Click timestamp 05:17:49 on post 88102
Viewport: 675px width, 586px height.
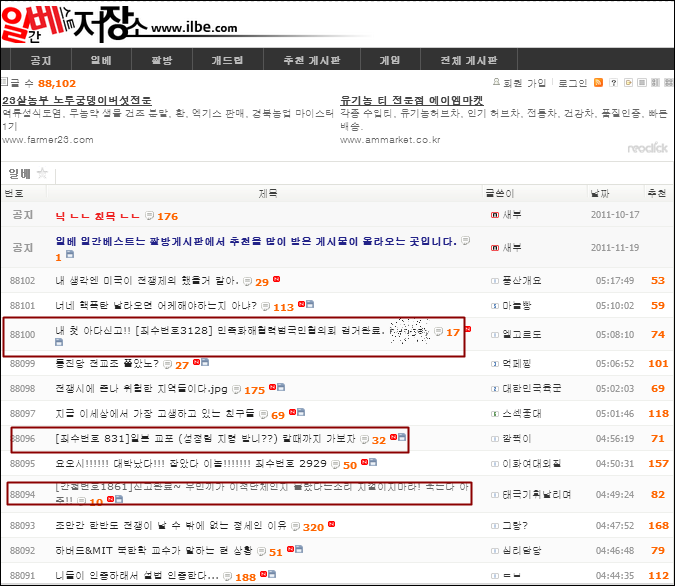[615, 280]
